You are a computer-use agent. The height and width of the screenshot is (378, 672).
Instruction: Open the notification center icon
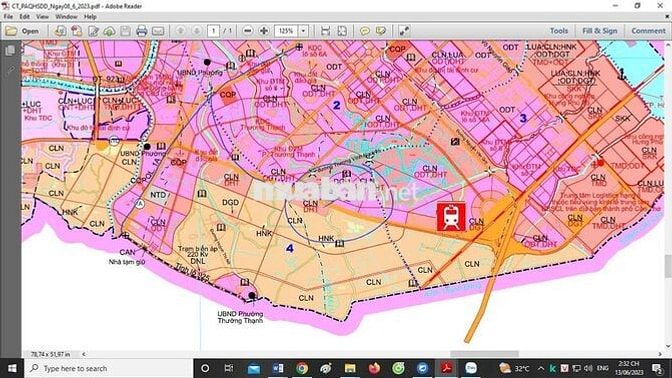click(657, 368)
